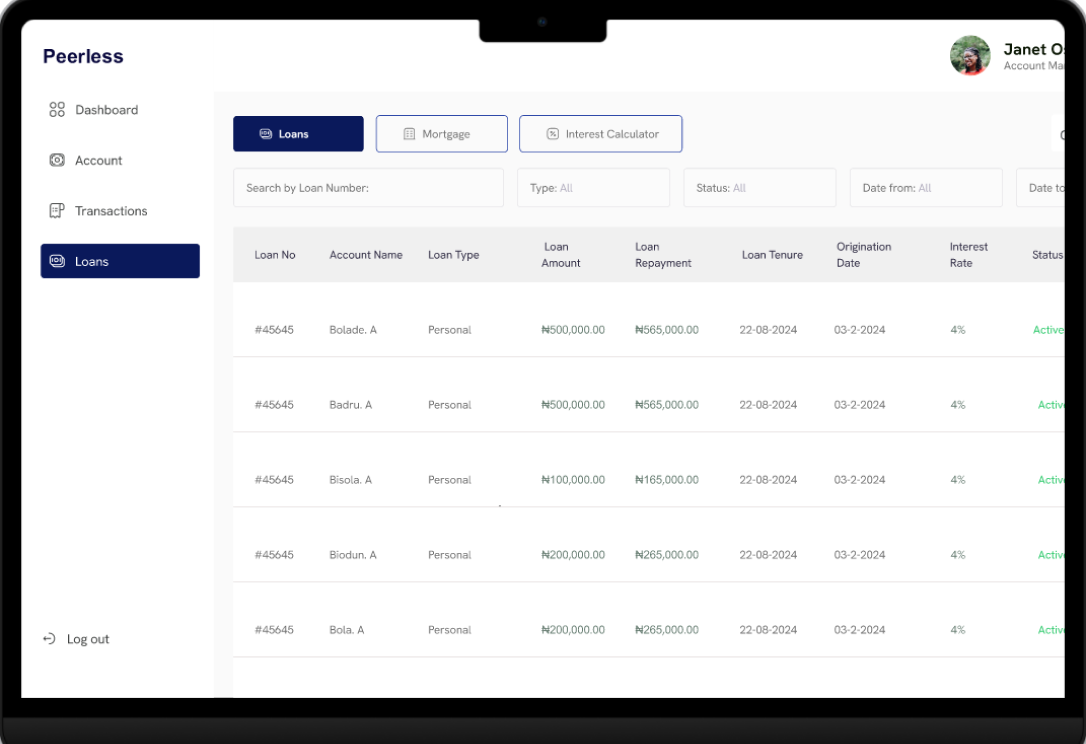
Task: Click the Peerless logo text
Action: (x=83, y=57)
